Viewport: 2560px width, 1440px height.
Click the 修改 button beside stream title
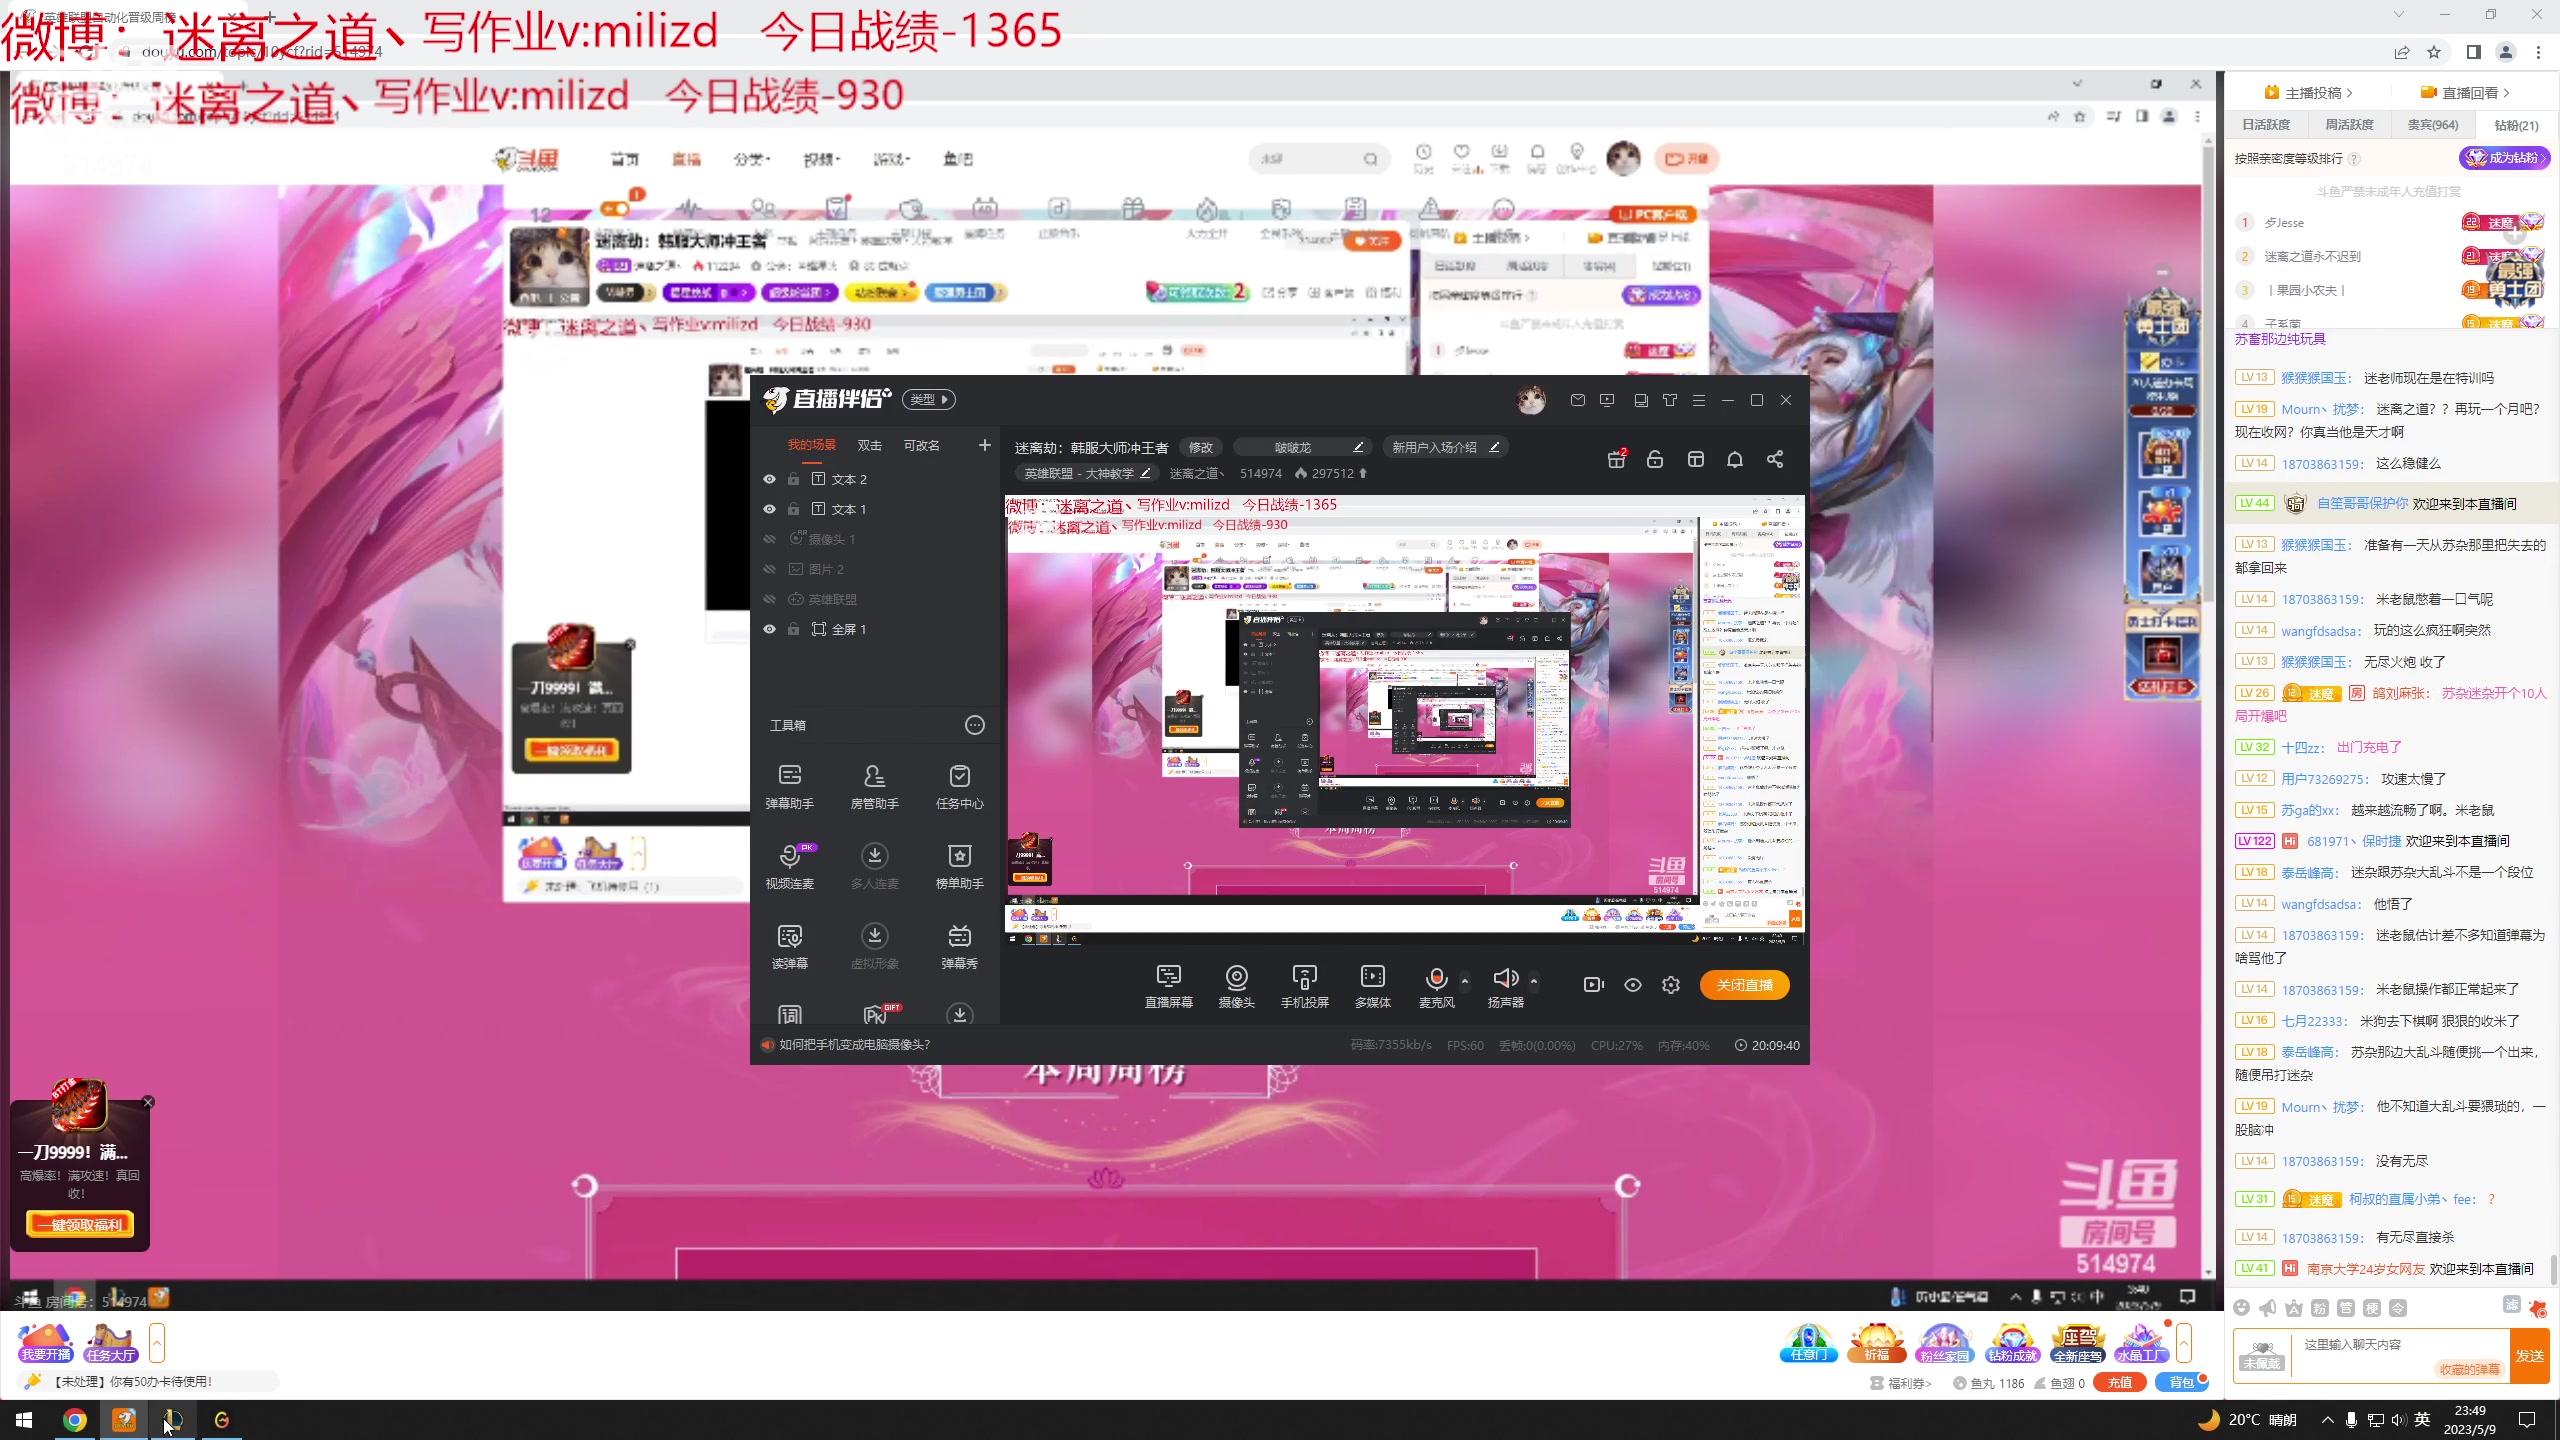[x=1200, y=447]
